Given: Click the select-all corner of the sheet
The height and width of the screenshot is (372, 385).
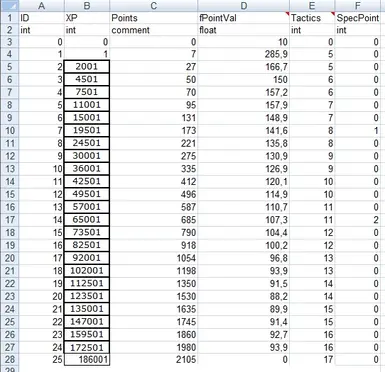Looking at the screenshot, I should click(x=9, y=6).
